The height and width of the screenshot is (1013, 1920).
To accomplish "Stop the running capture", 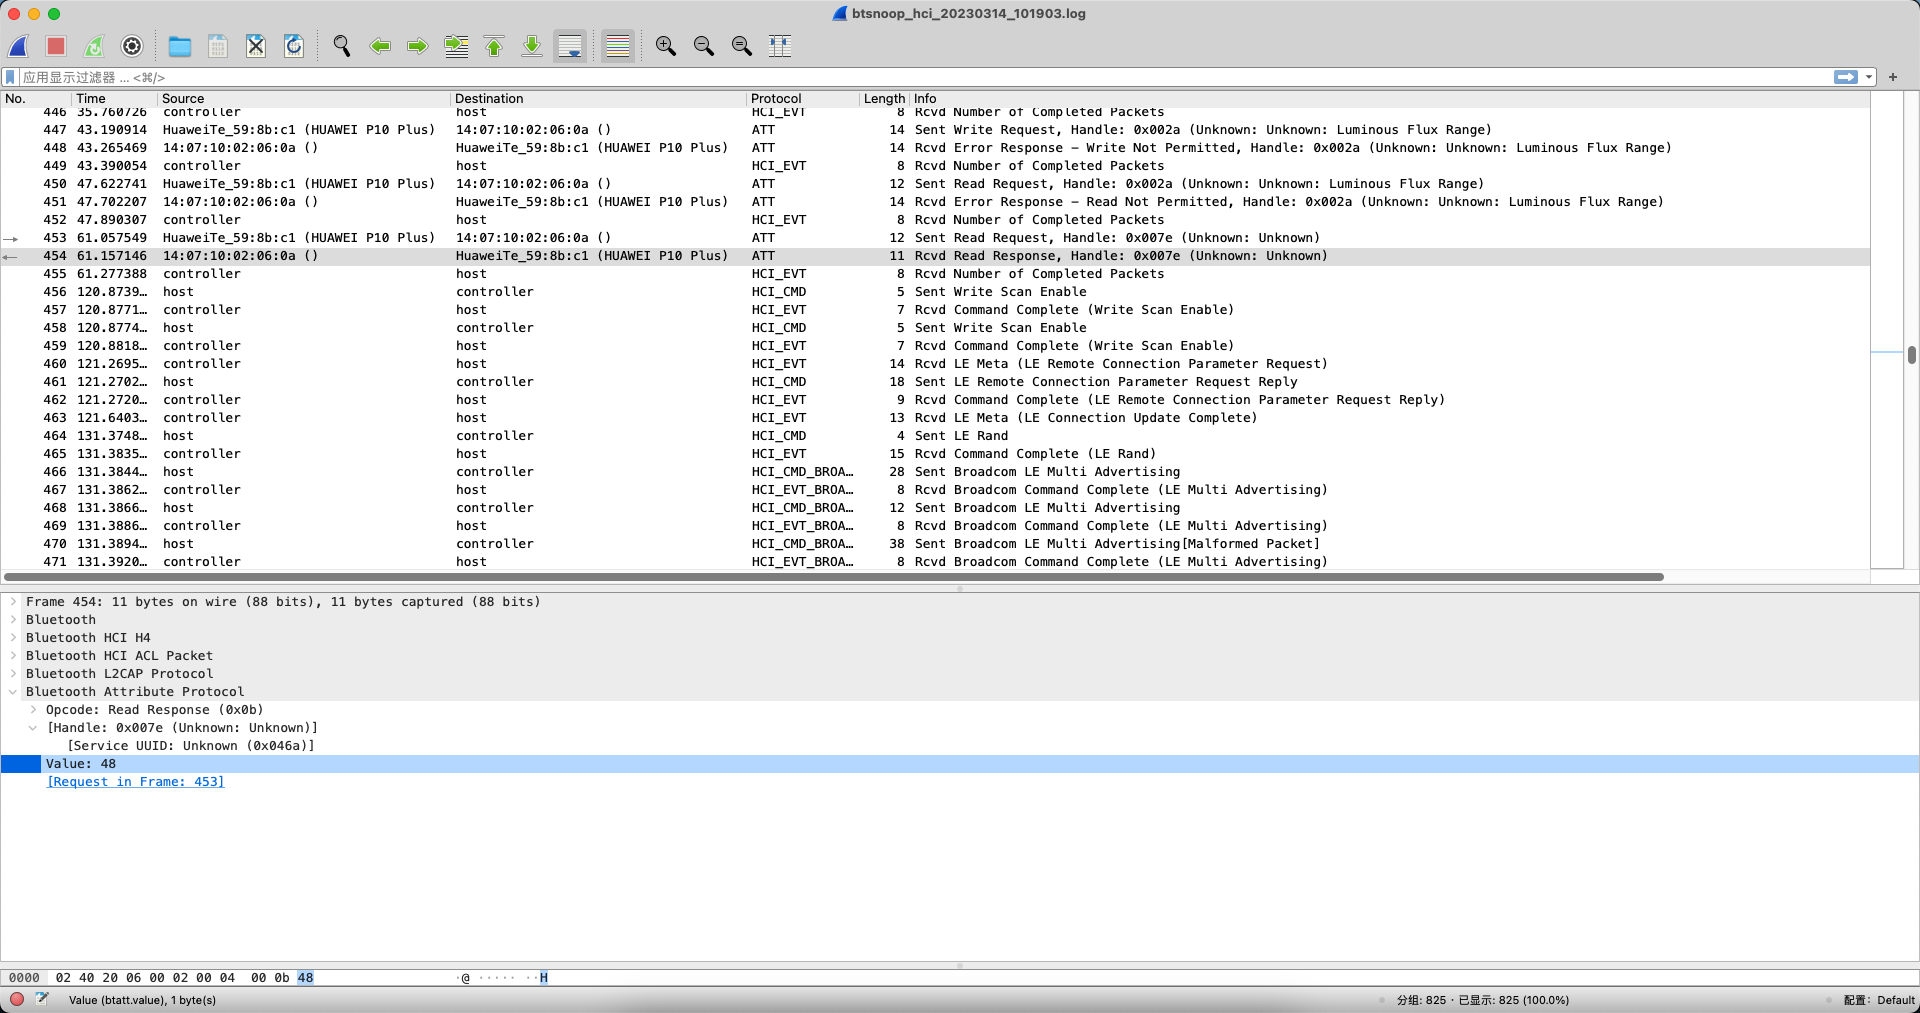I will tap(56, 46).
